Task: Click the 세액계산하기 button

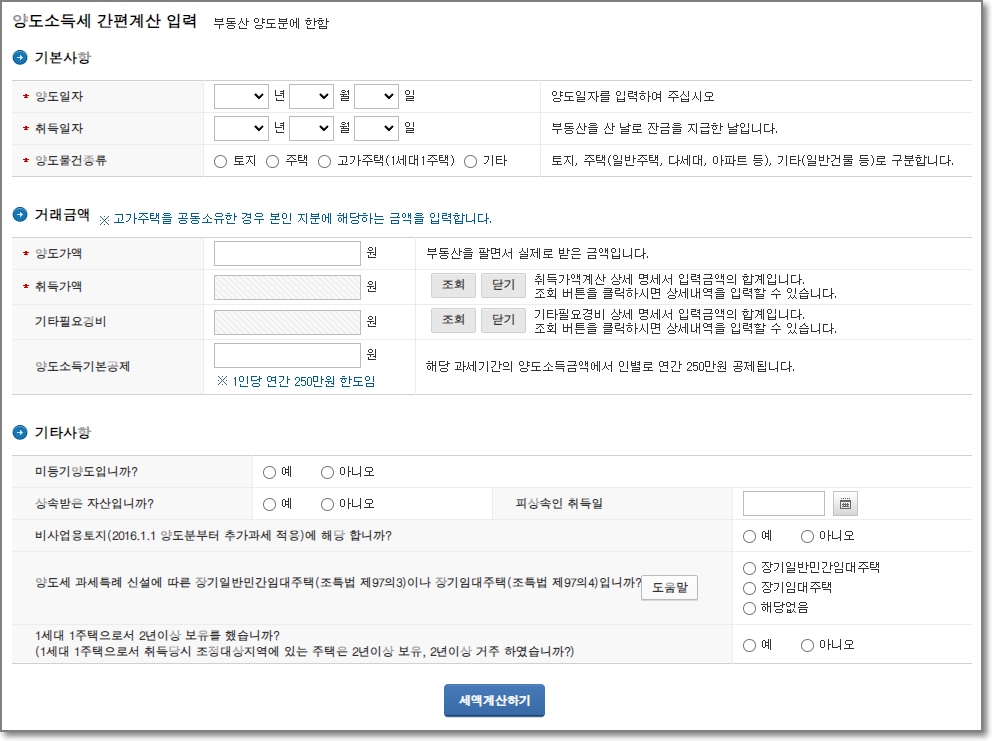Action: 494,701
